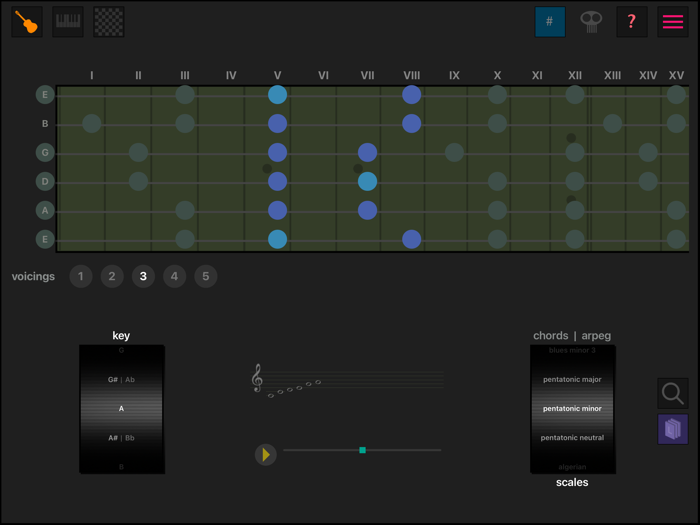Screen dimensions: 700x525
Task: Select voicing 5
Action: point(206,276)
